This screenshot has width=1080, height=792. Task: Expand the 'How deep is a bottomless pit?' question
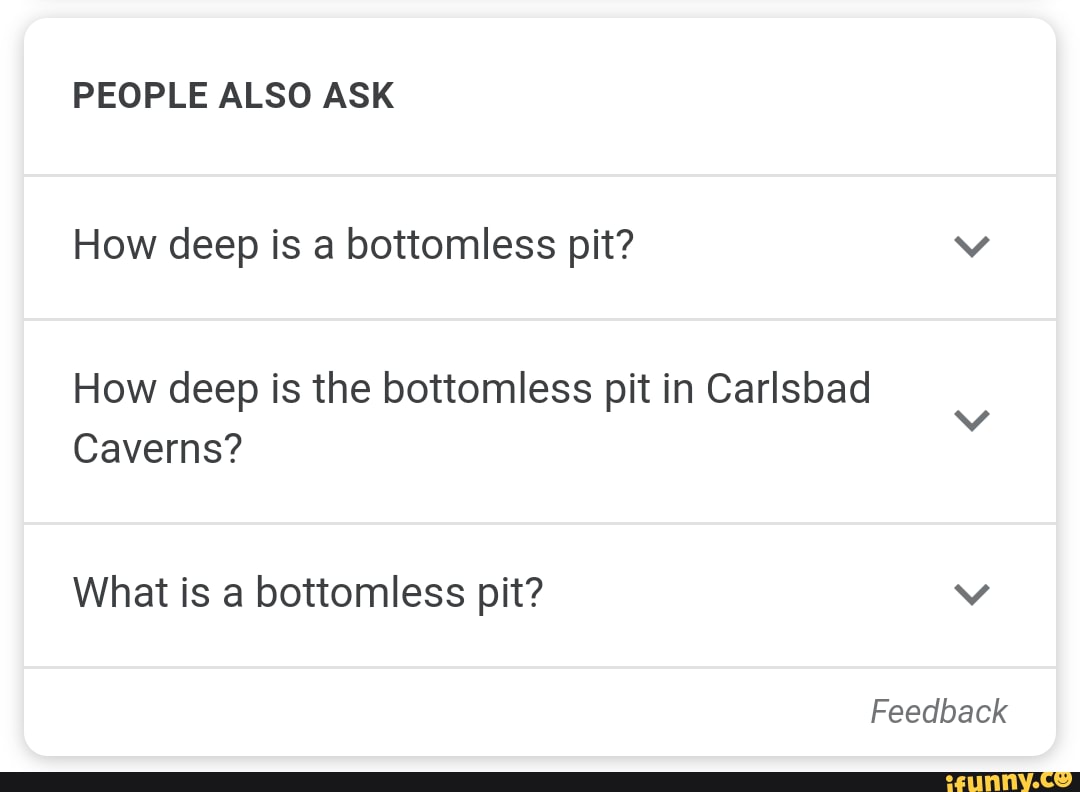[352, 245]
